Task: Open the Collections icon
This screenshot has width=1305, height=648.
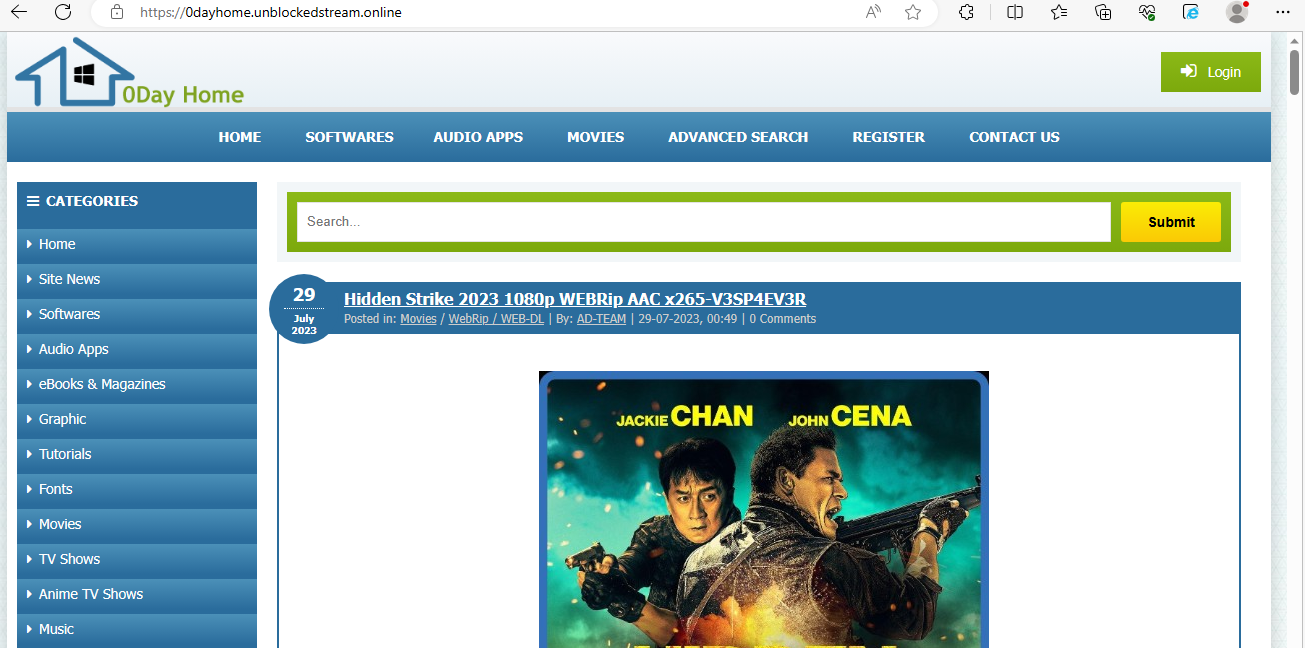Action: (1103, 12)
